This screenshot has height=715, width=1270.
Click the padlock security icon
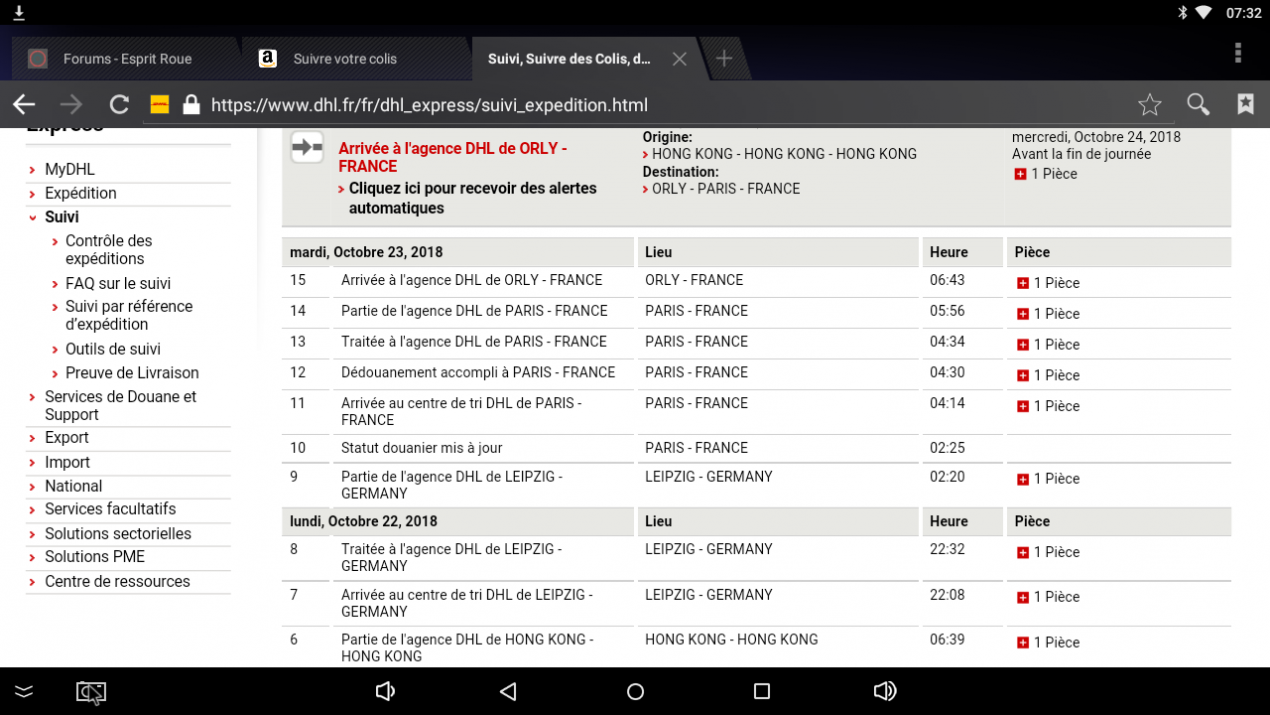191,105
